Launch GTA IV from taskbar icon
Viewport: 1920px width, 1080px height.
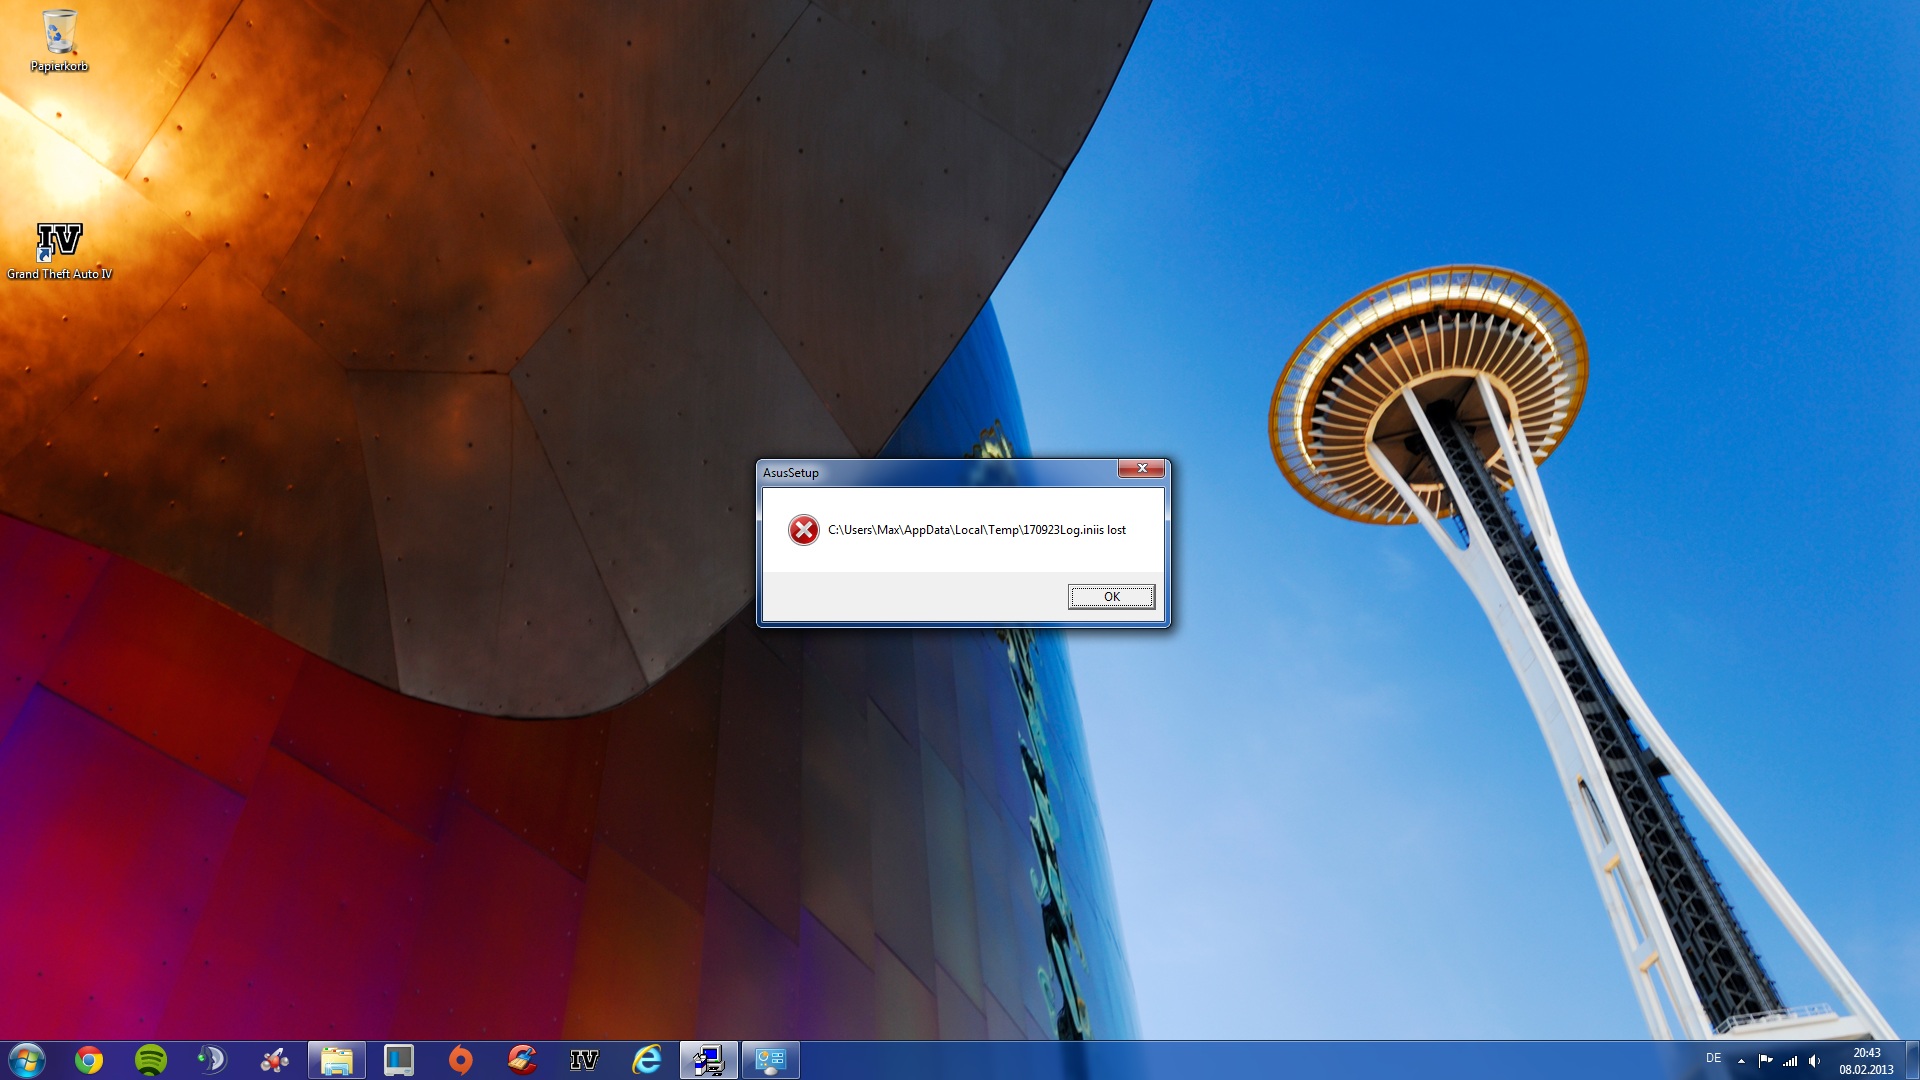click(584, 1060)
